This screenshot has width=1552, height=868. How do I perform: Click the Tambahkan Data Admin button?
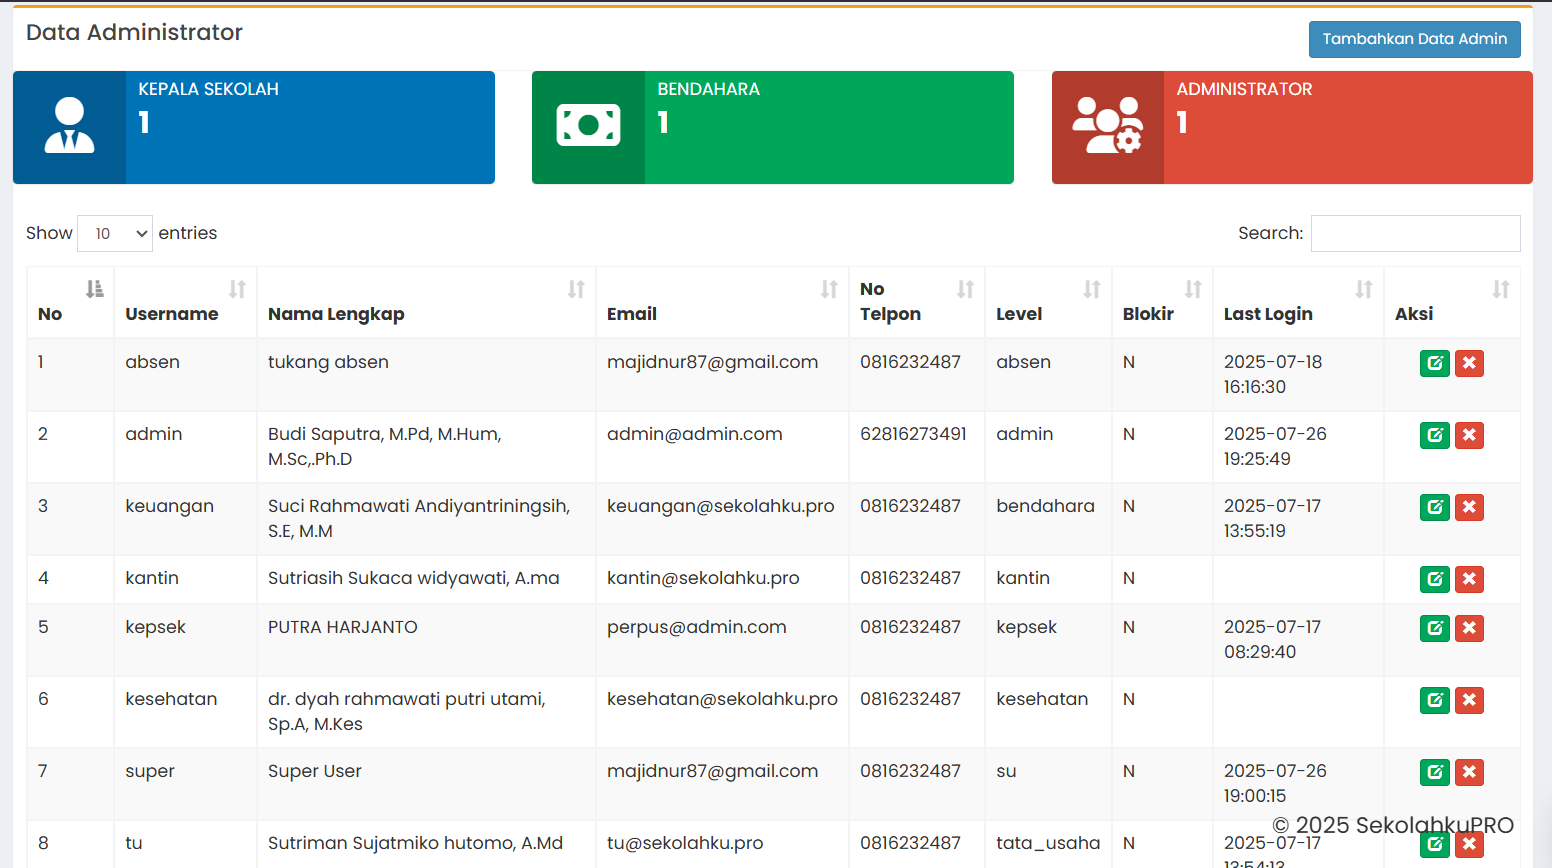1414,39
